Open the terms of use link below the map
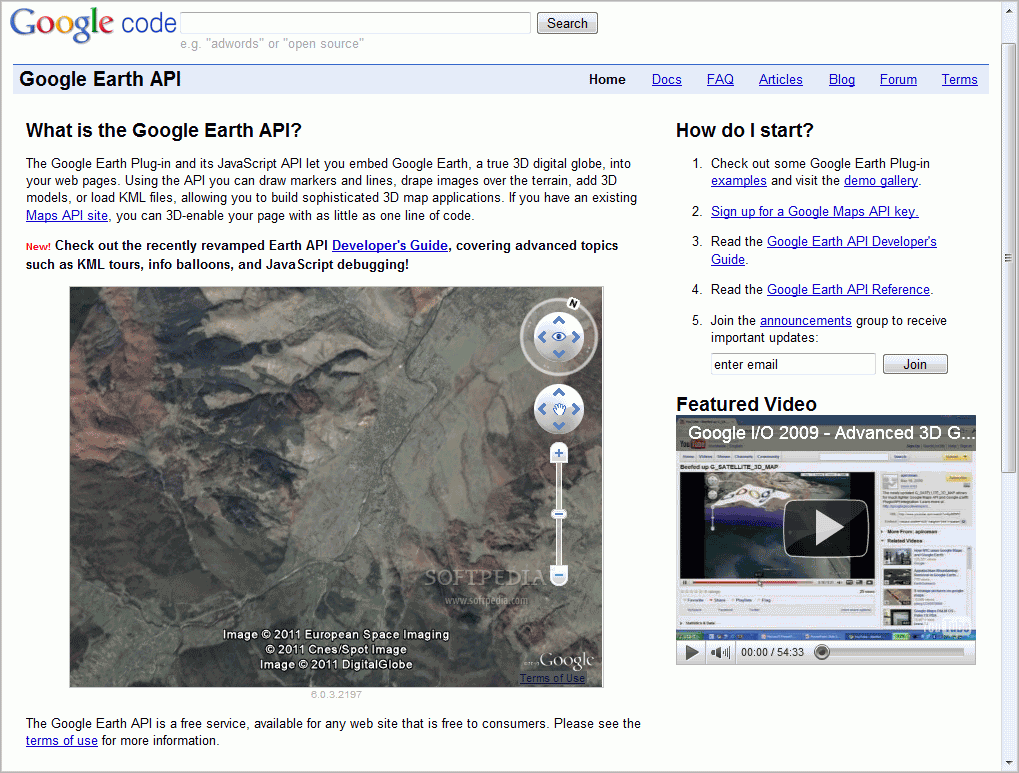1019x773 pixels. click(x=62, y=740)
